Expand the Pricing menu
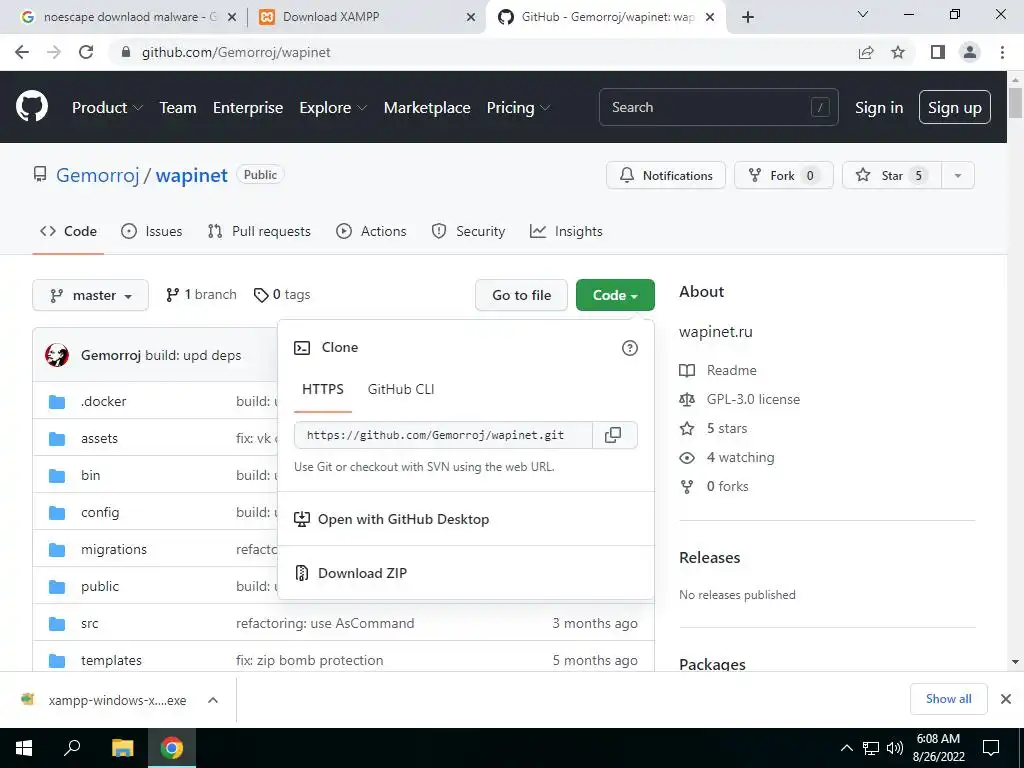Image resolution: width=1024 pixels, height=768 pixels. tap(519, 108)
